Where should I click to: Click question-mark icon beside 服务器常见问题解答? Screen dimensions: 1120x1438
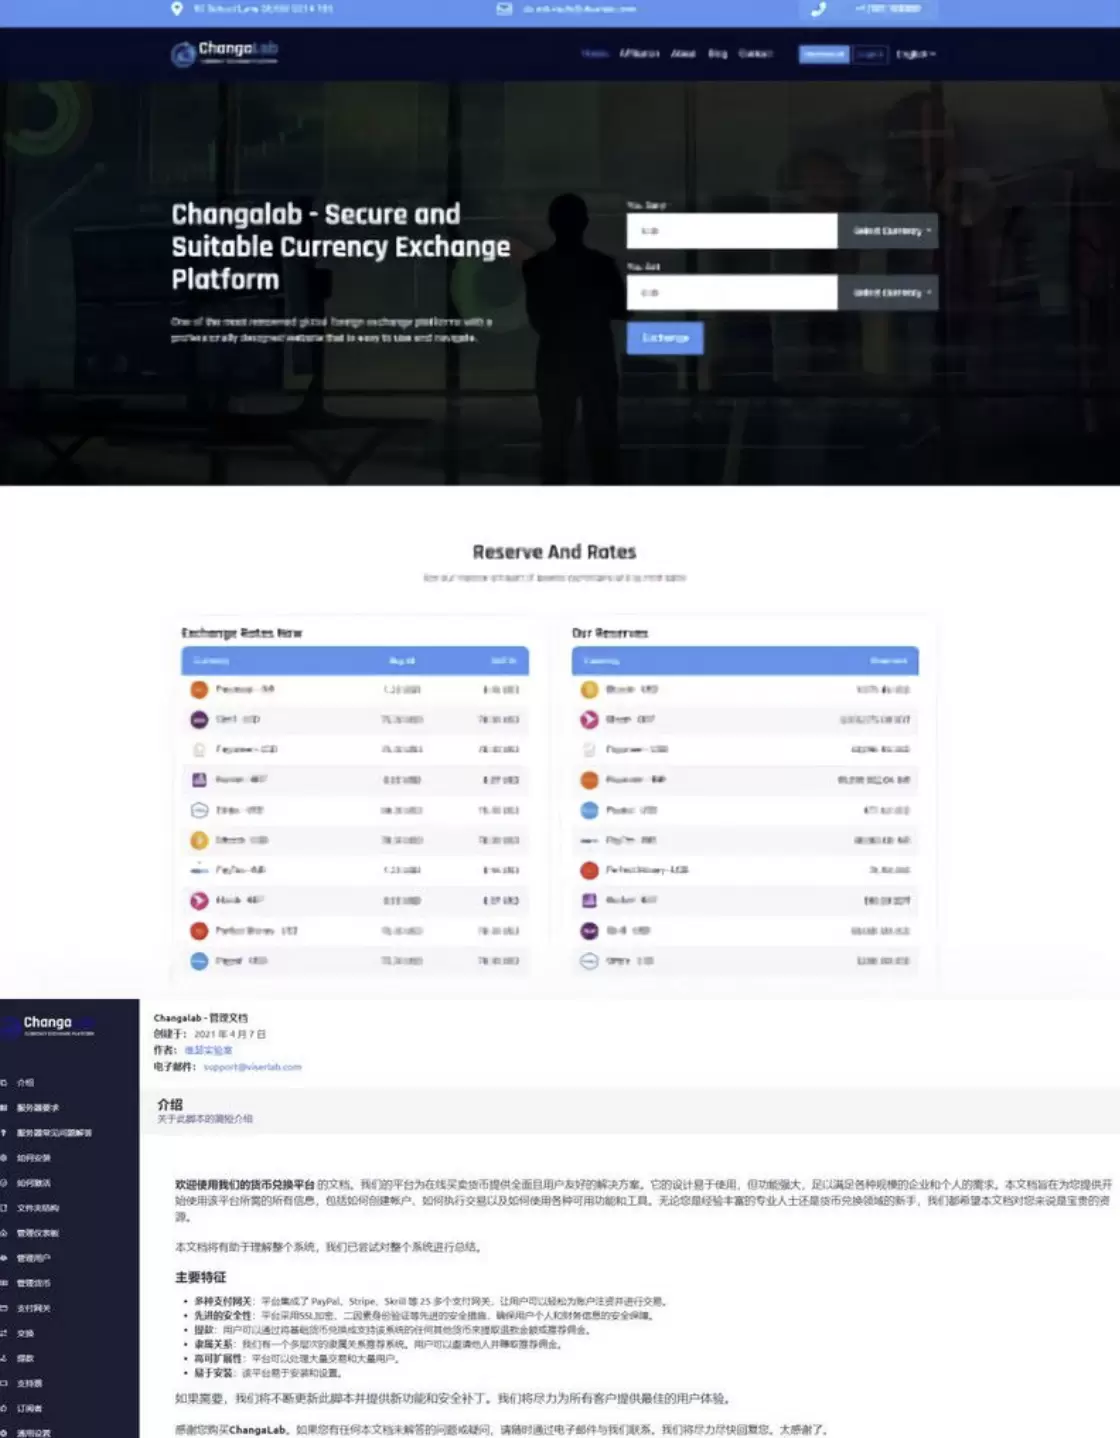click(4, 1133)
